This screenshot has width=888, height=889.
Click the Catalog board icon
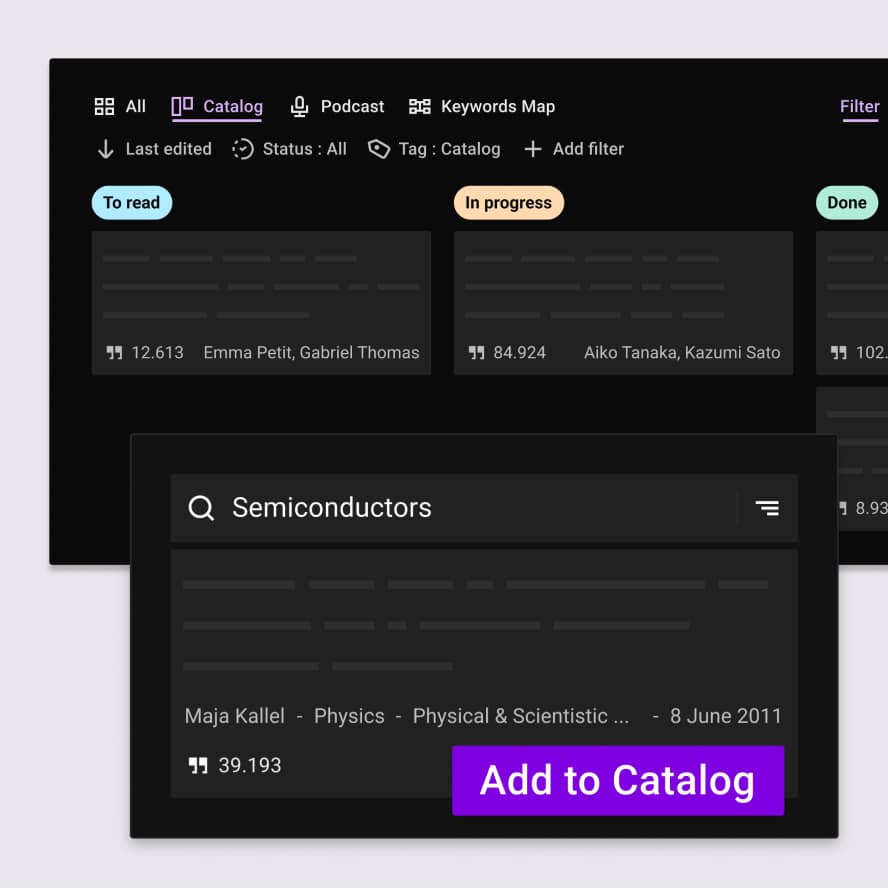[x=182, y=107]
